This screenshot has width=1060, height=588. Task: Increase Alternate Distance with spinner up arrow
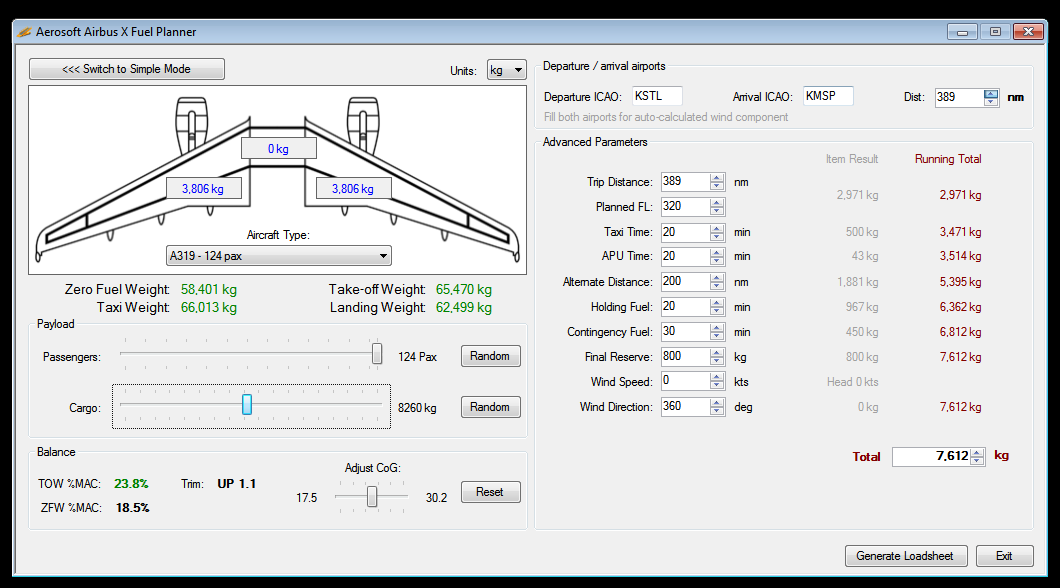click(717, 278)
